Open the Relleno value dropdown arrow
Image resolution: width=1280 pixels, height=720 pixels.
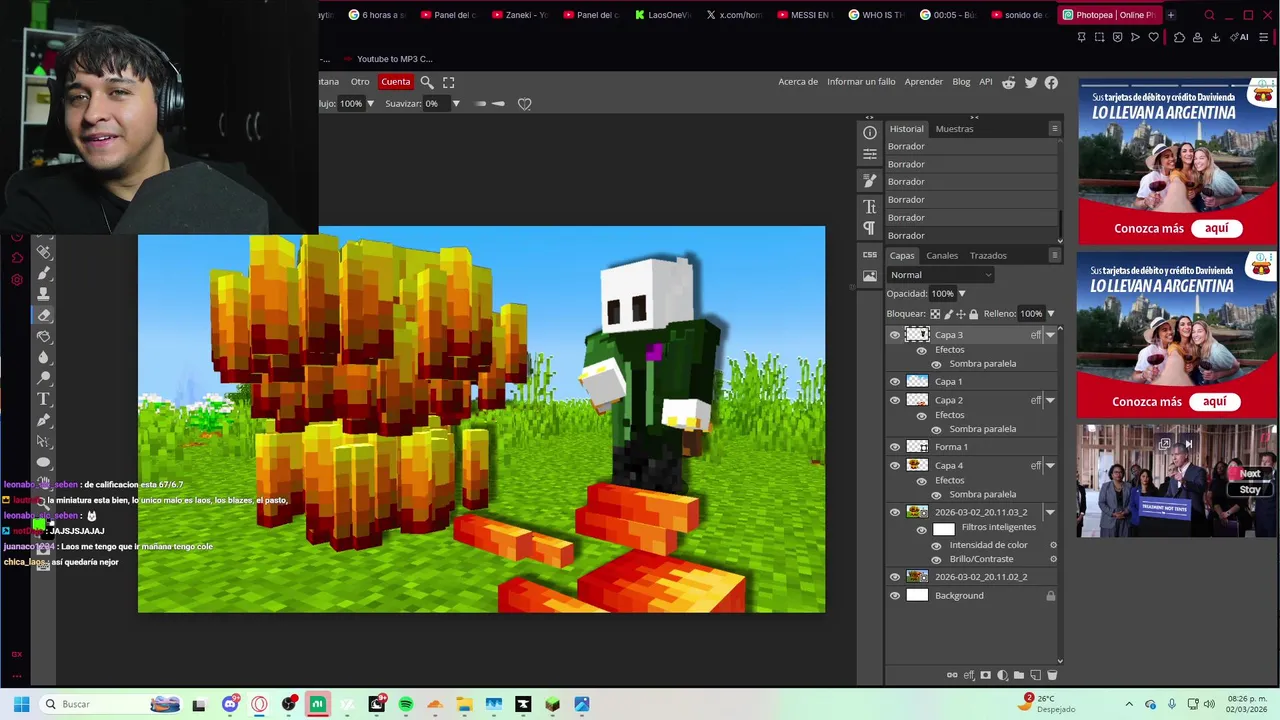click(x=1050, y=314)
